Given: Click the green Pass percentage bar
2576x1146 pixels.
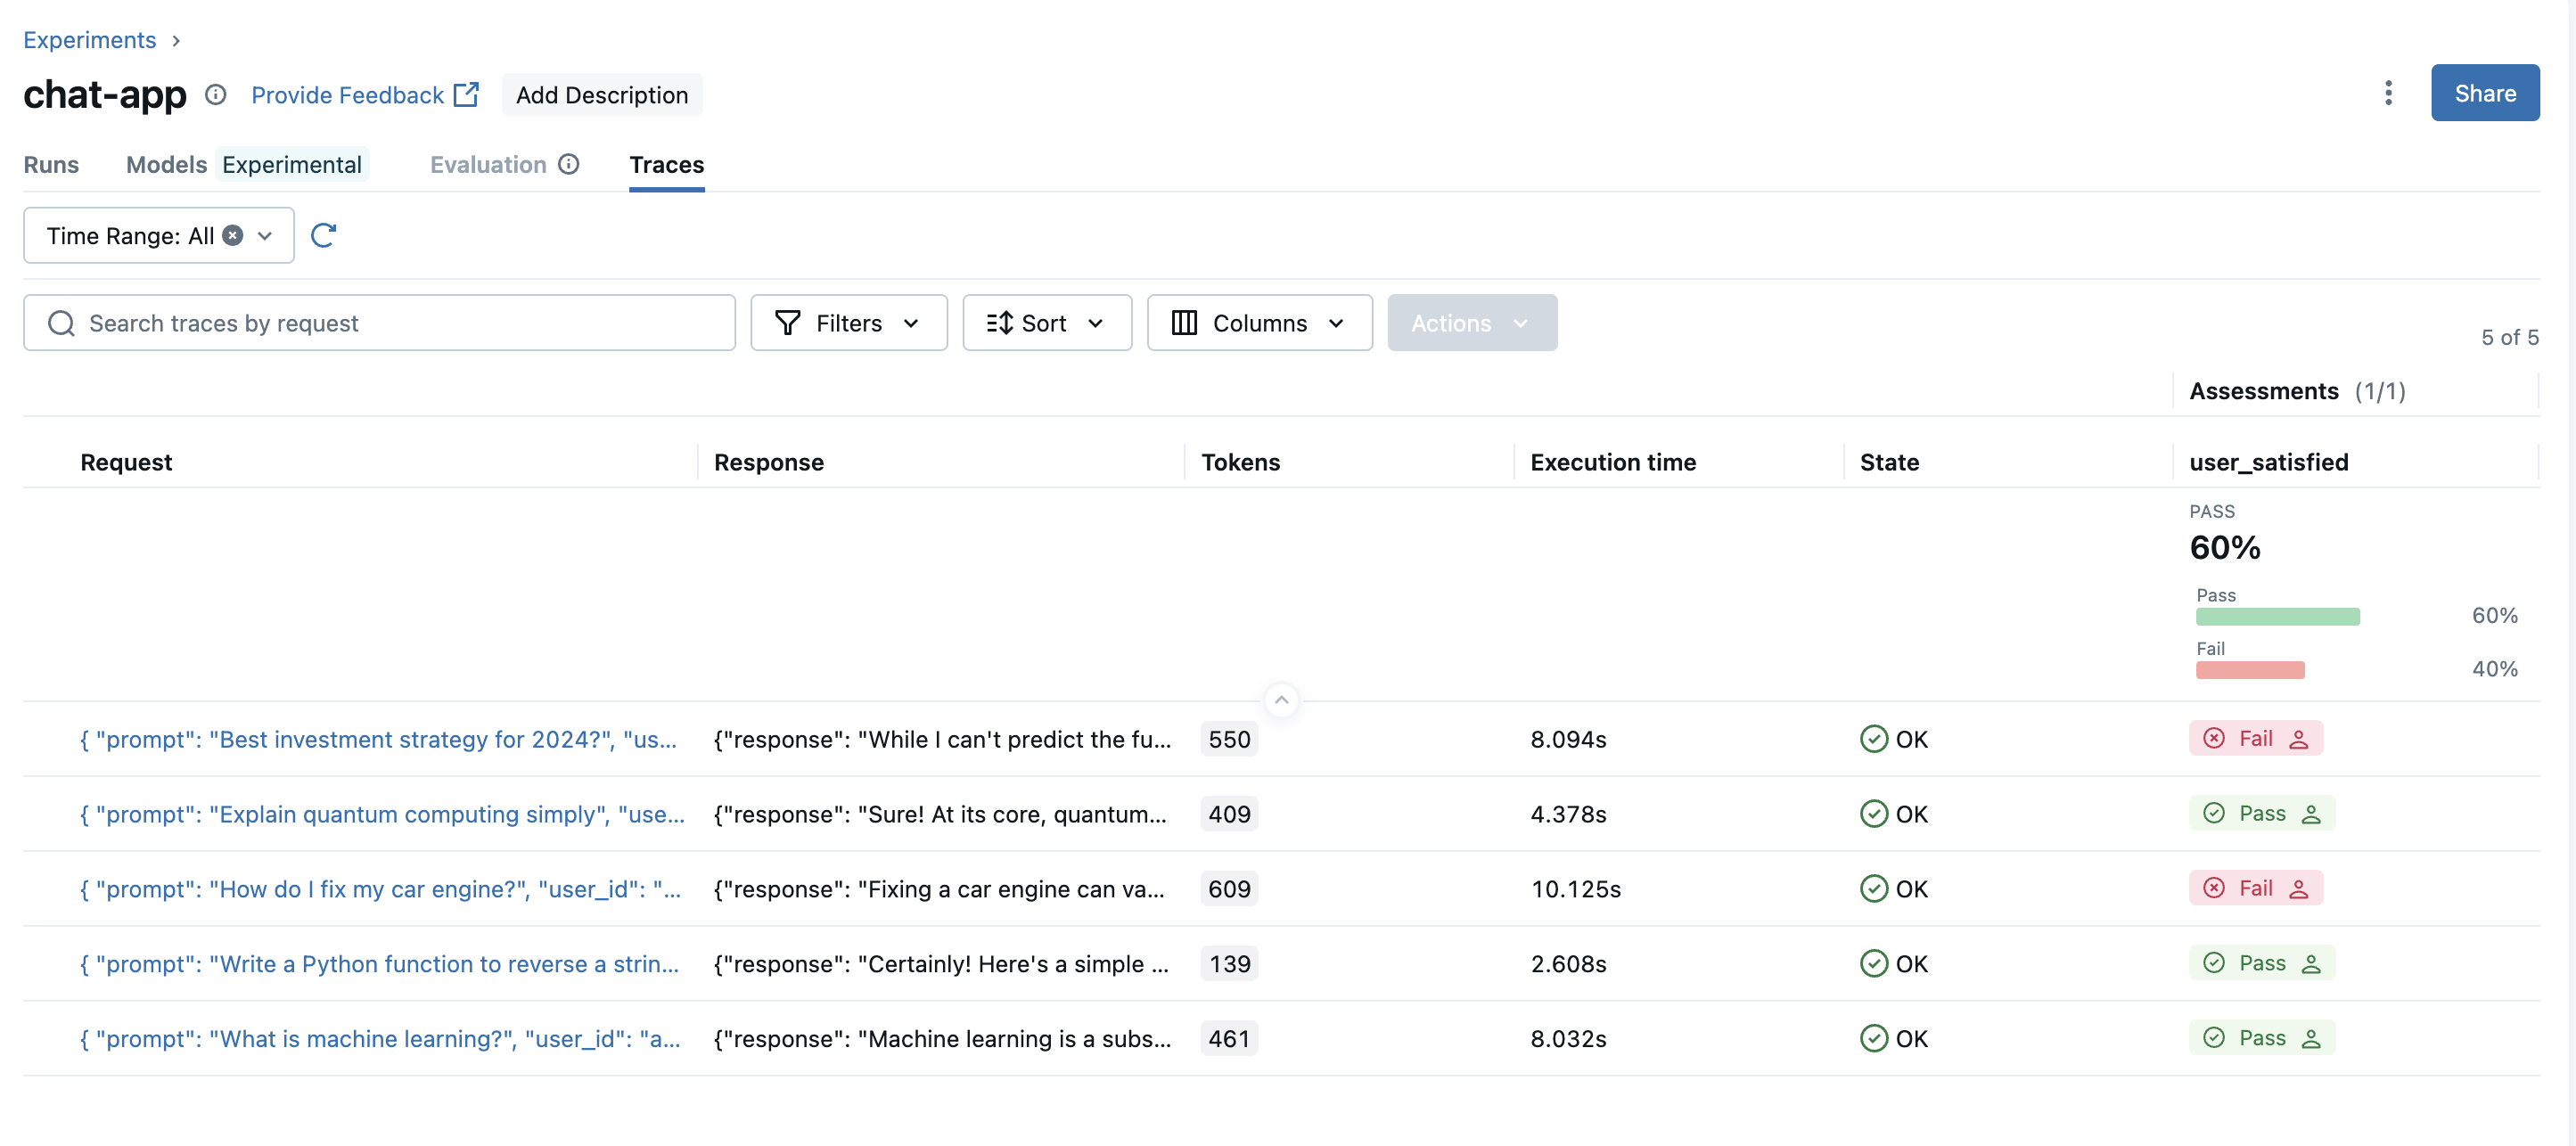Looking at the screenshot, I should click(x=2278, y=616).
